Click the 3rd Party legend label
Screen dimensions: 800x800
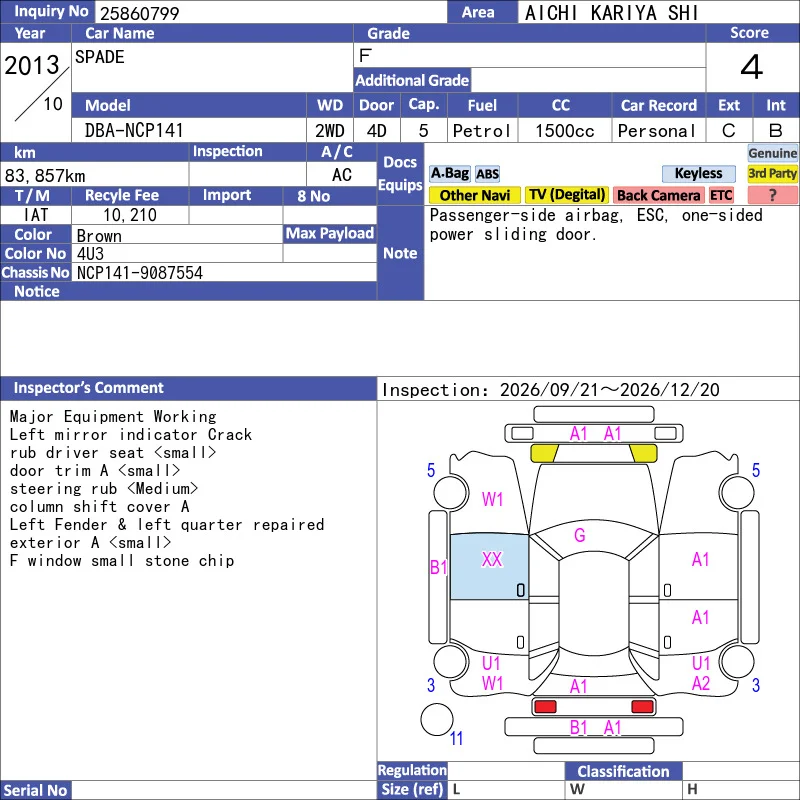pyautogui.click(x=772, y=173)
